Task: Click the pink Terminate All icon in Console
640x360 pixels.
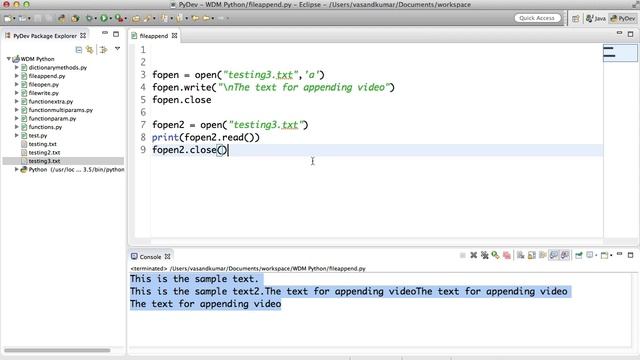Action: (507, 256)
